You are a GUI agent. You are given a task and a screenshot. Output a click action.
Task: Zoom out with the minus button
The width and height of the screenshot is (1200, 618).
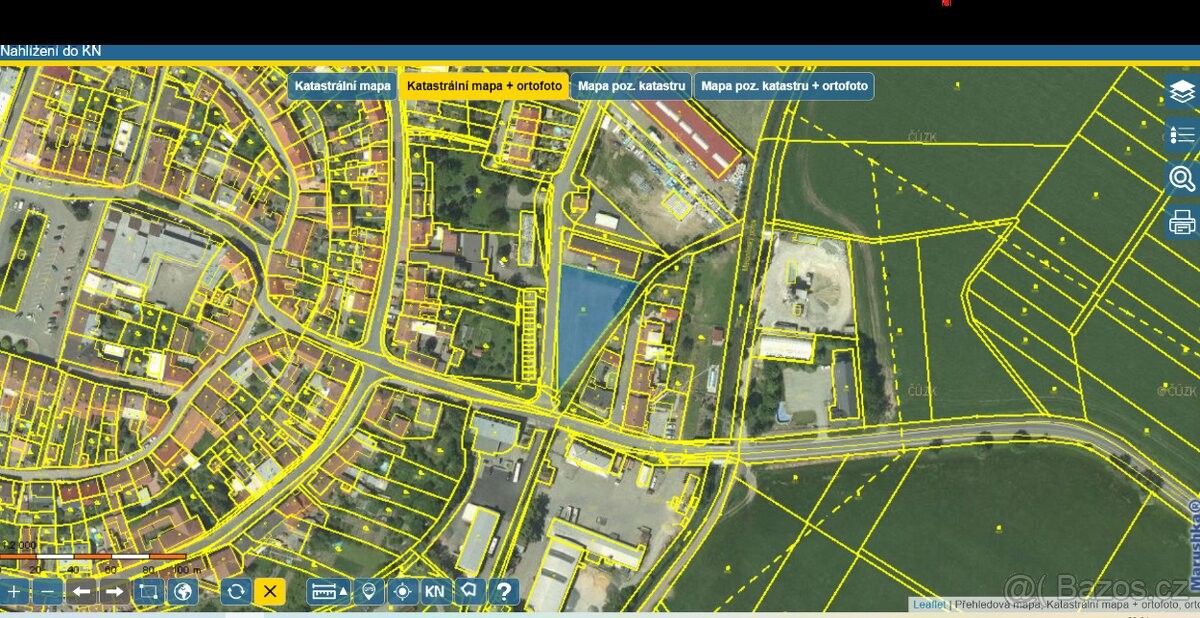47,591
